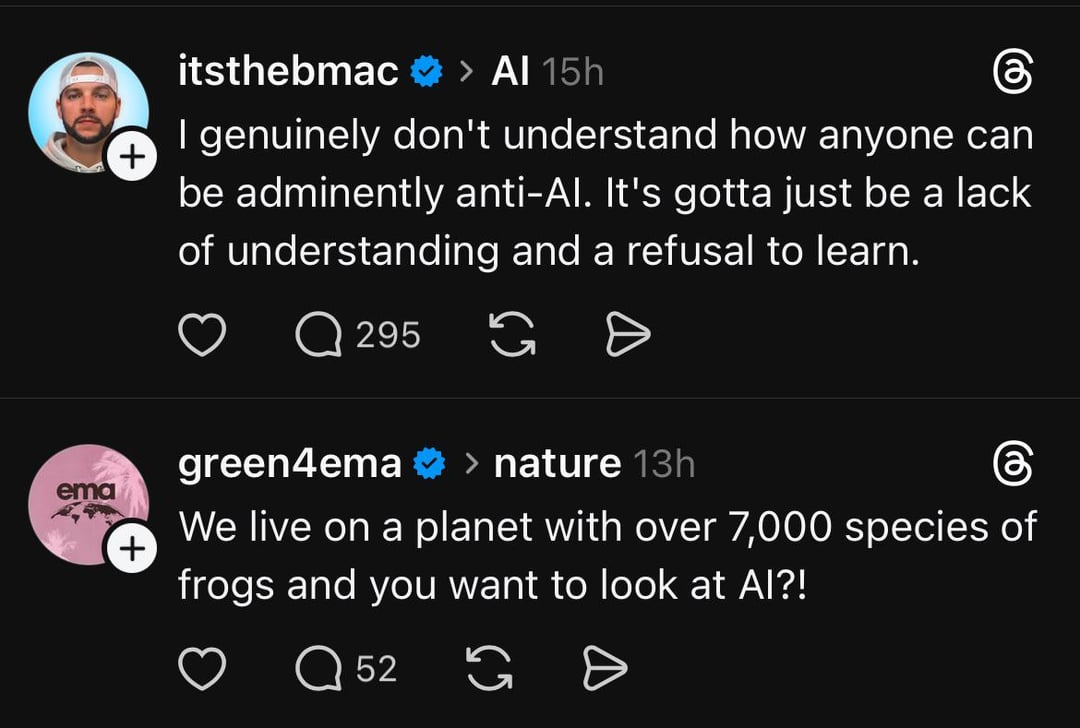View itsthebmac profile picture
The height and width of the screenshot is (728, 1080).
85,108
